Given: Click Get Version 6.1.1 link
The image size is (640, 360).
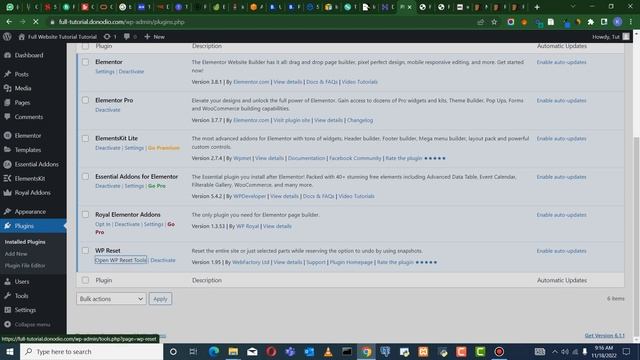Looking at the screenshot, I should coord(604,336).
